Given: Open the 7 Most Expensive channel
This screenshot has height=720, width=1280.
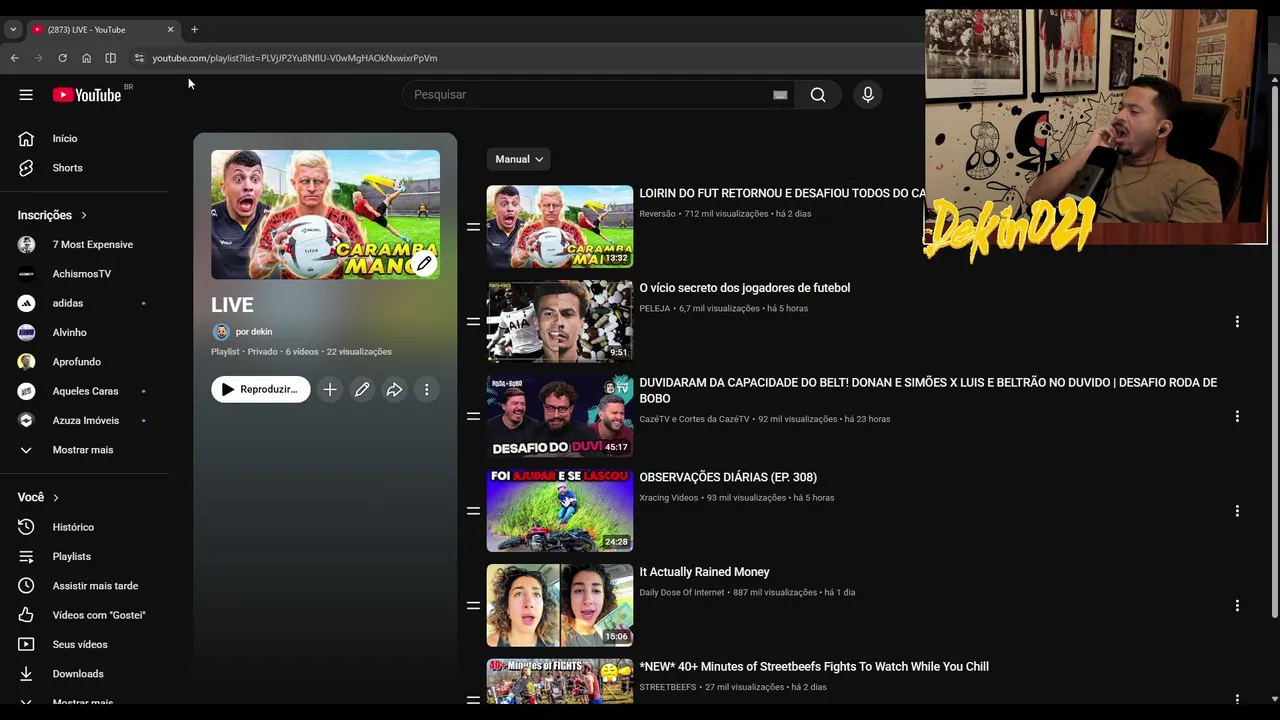Looking at the screenshot, I should 92,245.
